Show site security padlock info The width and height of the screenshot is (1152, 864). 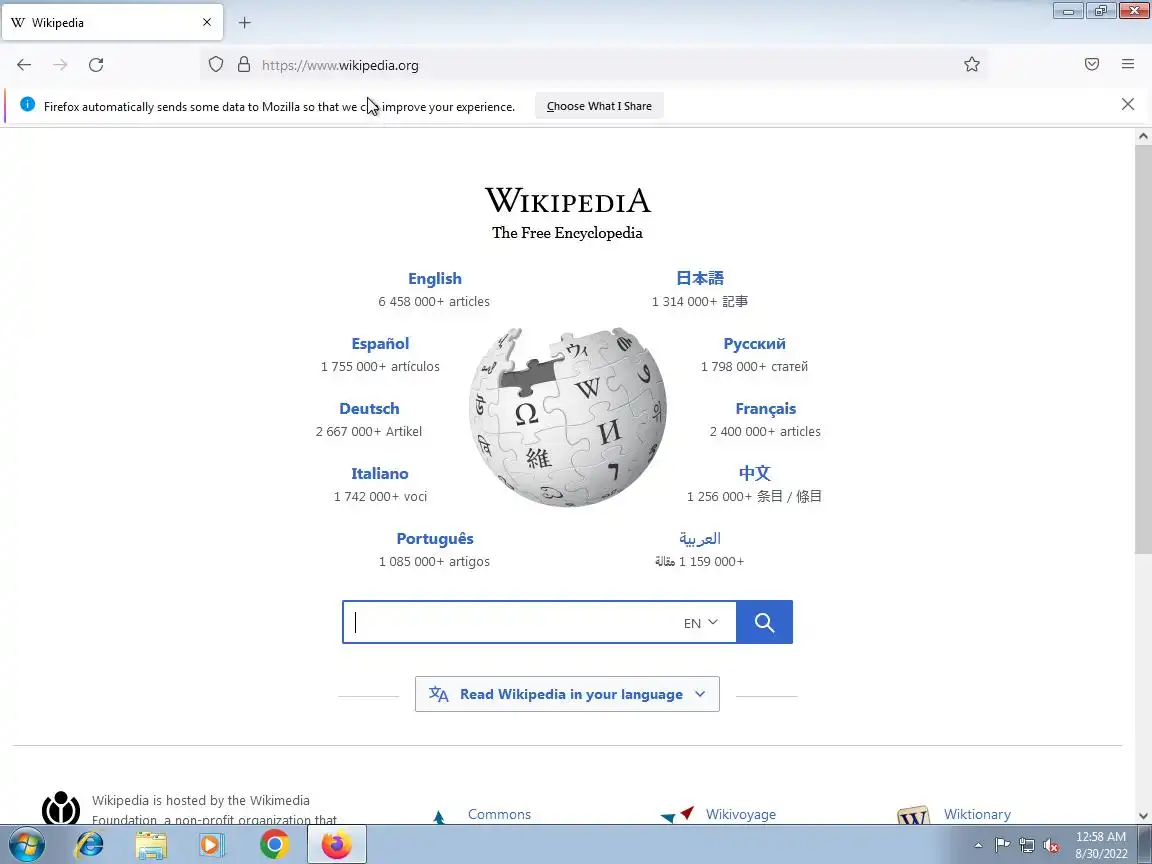pos(244,65)
